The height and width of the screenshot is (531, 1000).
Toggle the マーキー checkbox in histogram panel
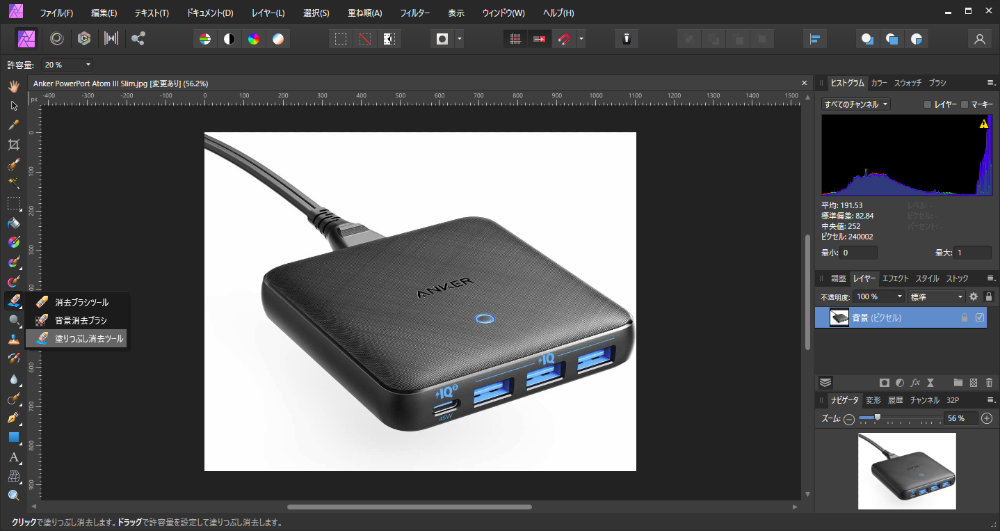click(x=964, y=105)
